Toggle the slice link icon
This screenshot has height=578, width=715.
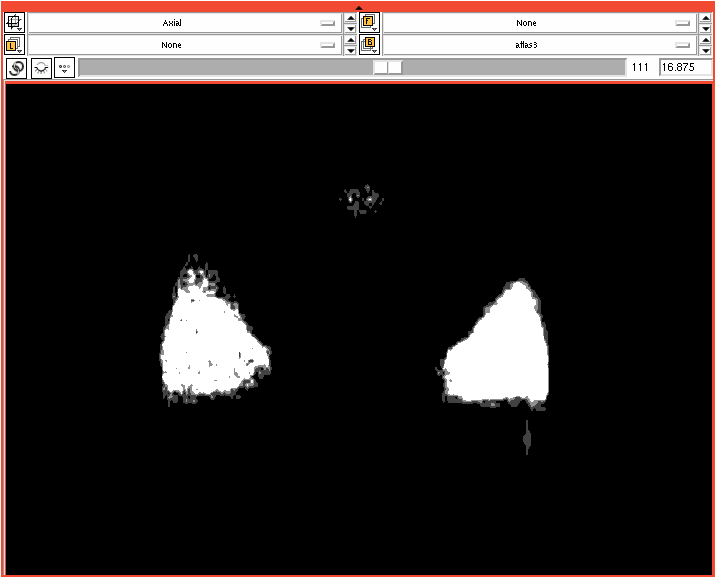16,68
